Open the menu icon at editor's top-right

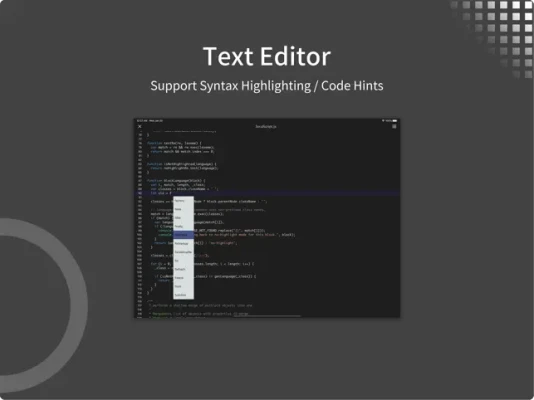pos(394,126)
